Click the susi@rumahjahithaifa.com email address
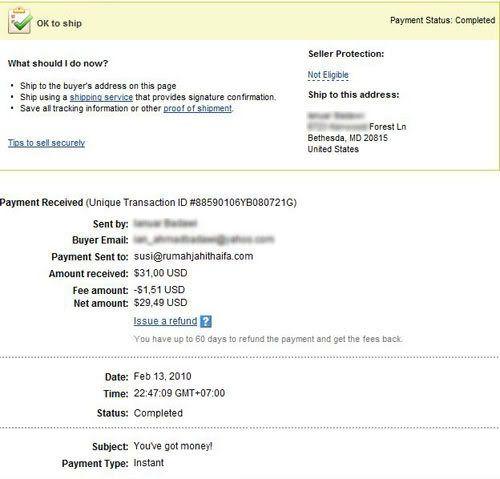The height and width of the screenshot is (479, 500). pos(193,256)
